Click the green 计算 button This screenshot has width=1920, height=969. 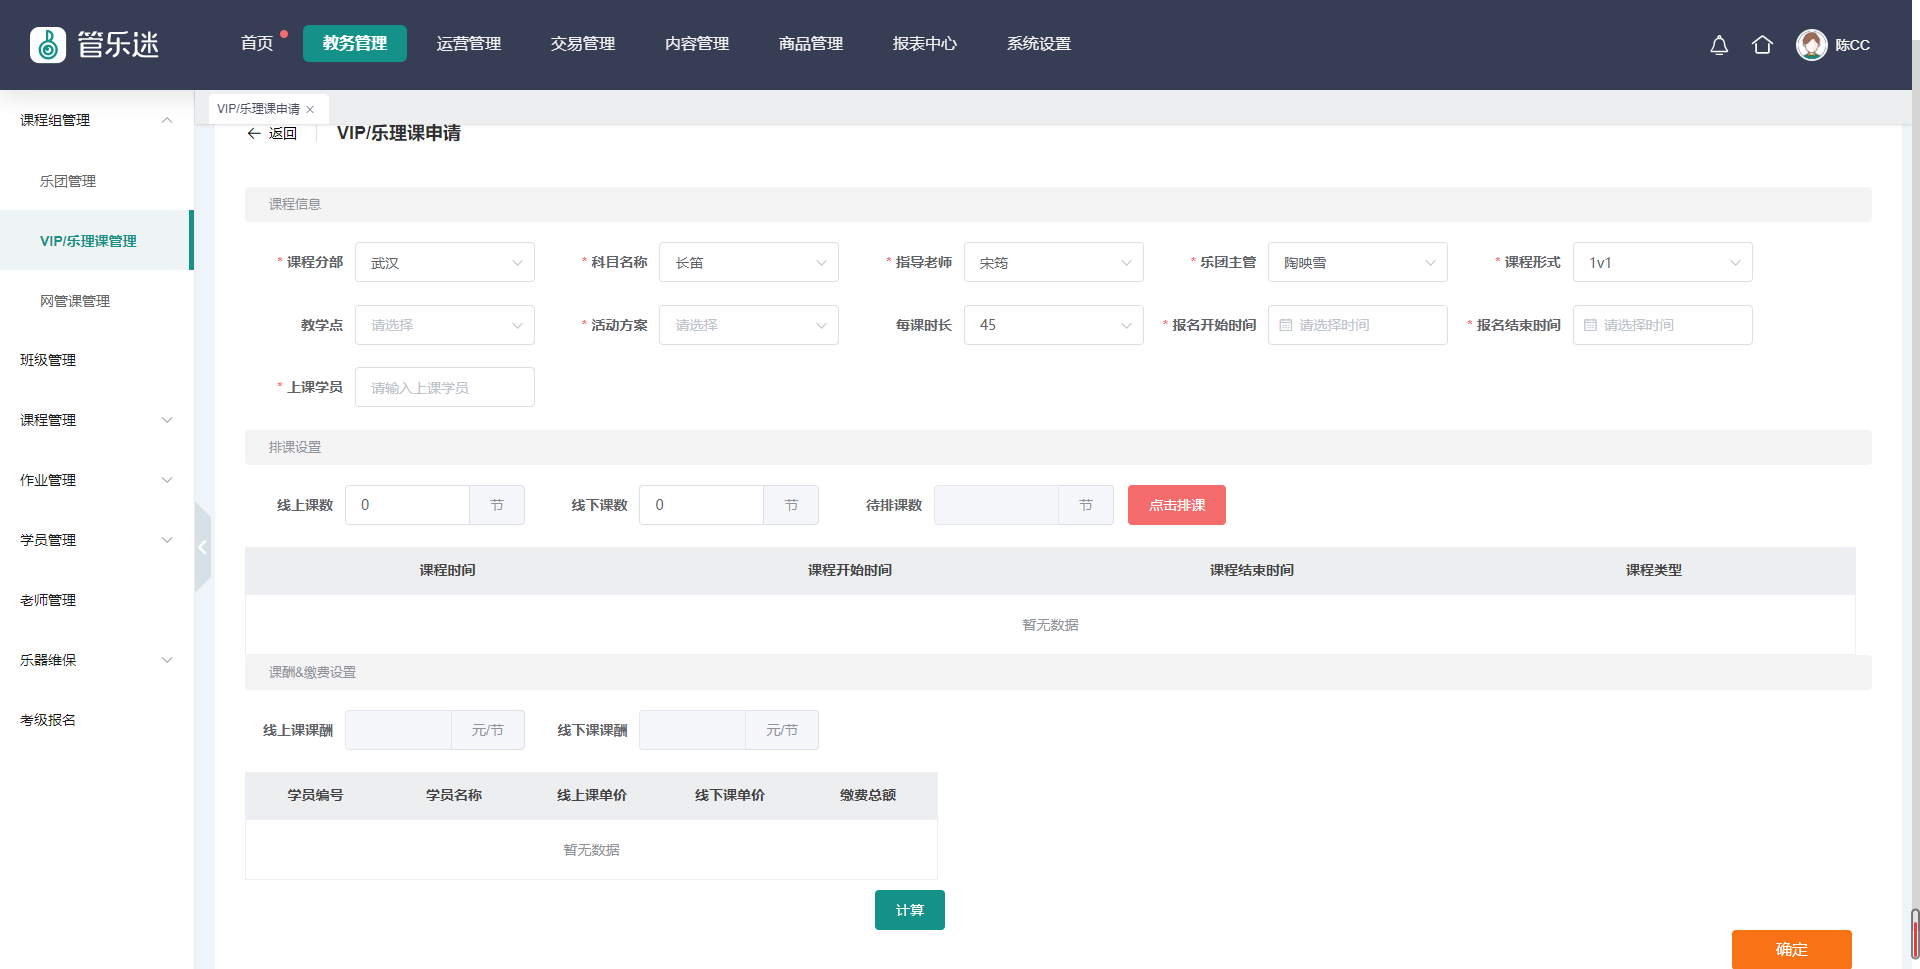coord(909,910)
